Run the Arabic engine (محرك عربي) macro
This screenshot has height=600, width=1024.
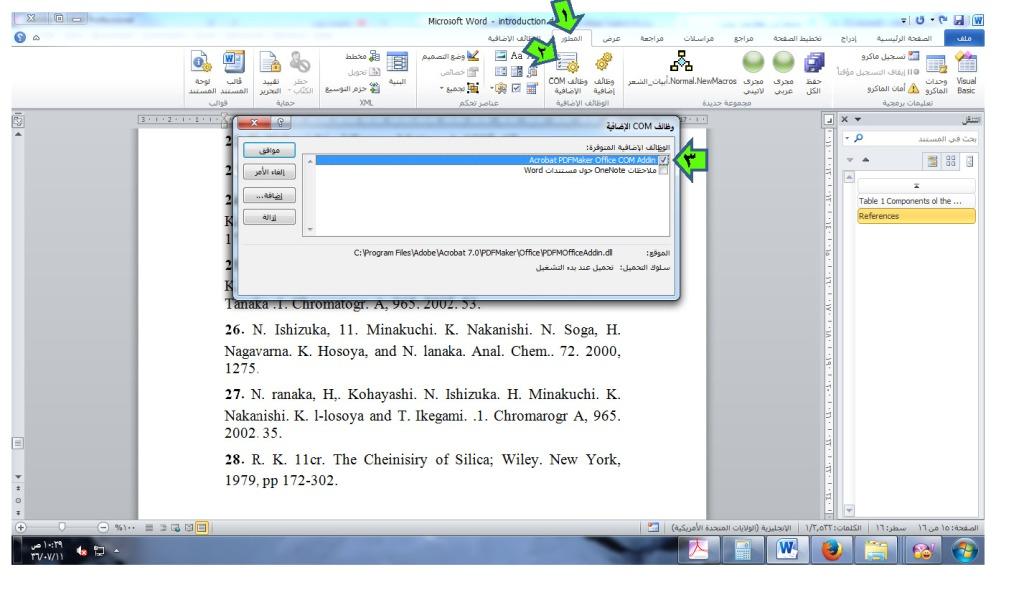783,73
